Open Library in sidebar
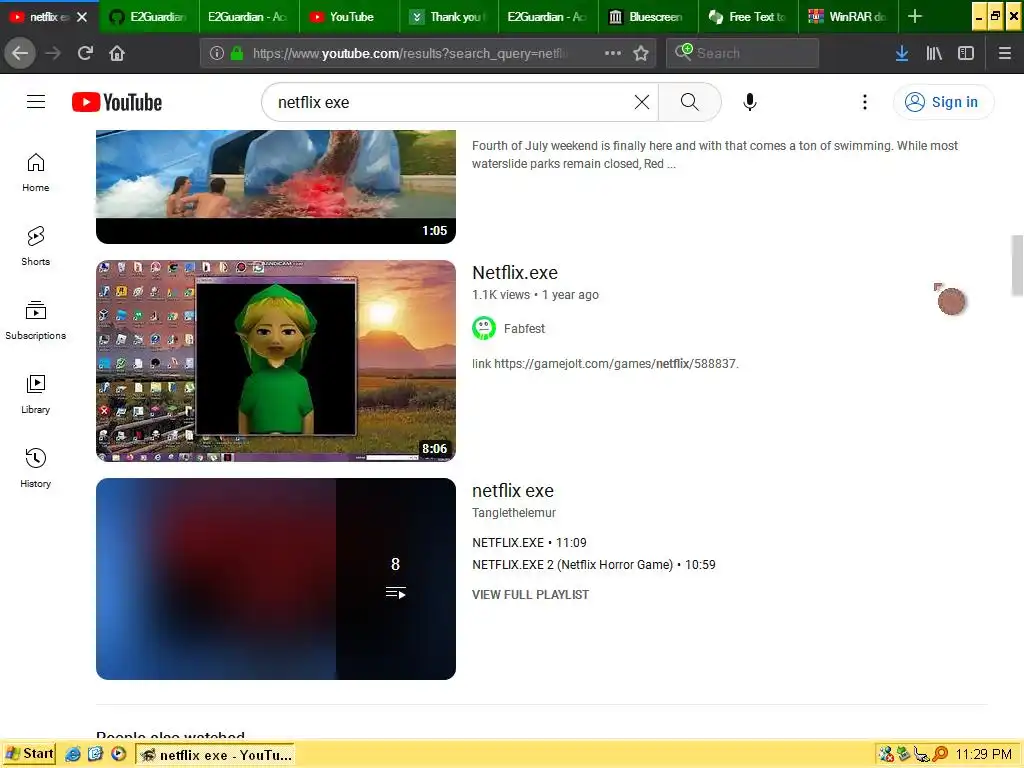This screenshot has width=1024, height=768. pyautogui.click(x=36, y=394)
